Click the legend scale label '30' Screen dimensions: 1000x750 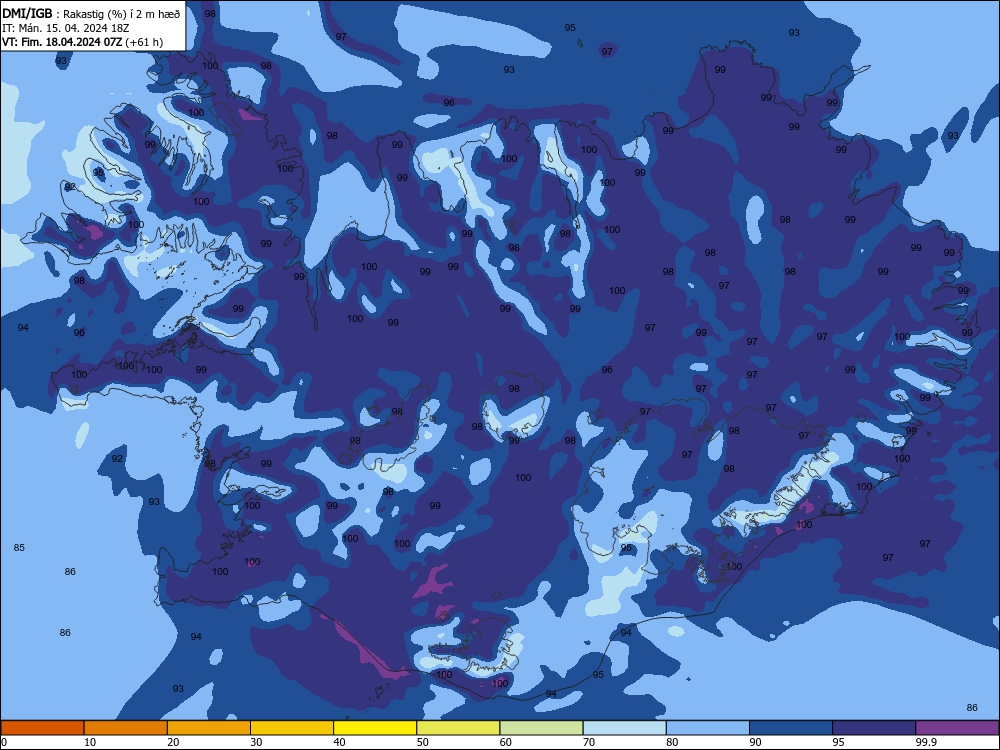pos(256,742)
